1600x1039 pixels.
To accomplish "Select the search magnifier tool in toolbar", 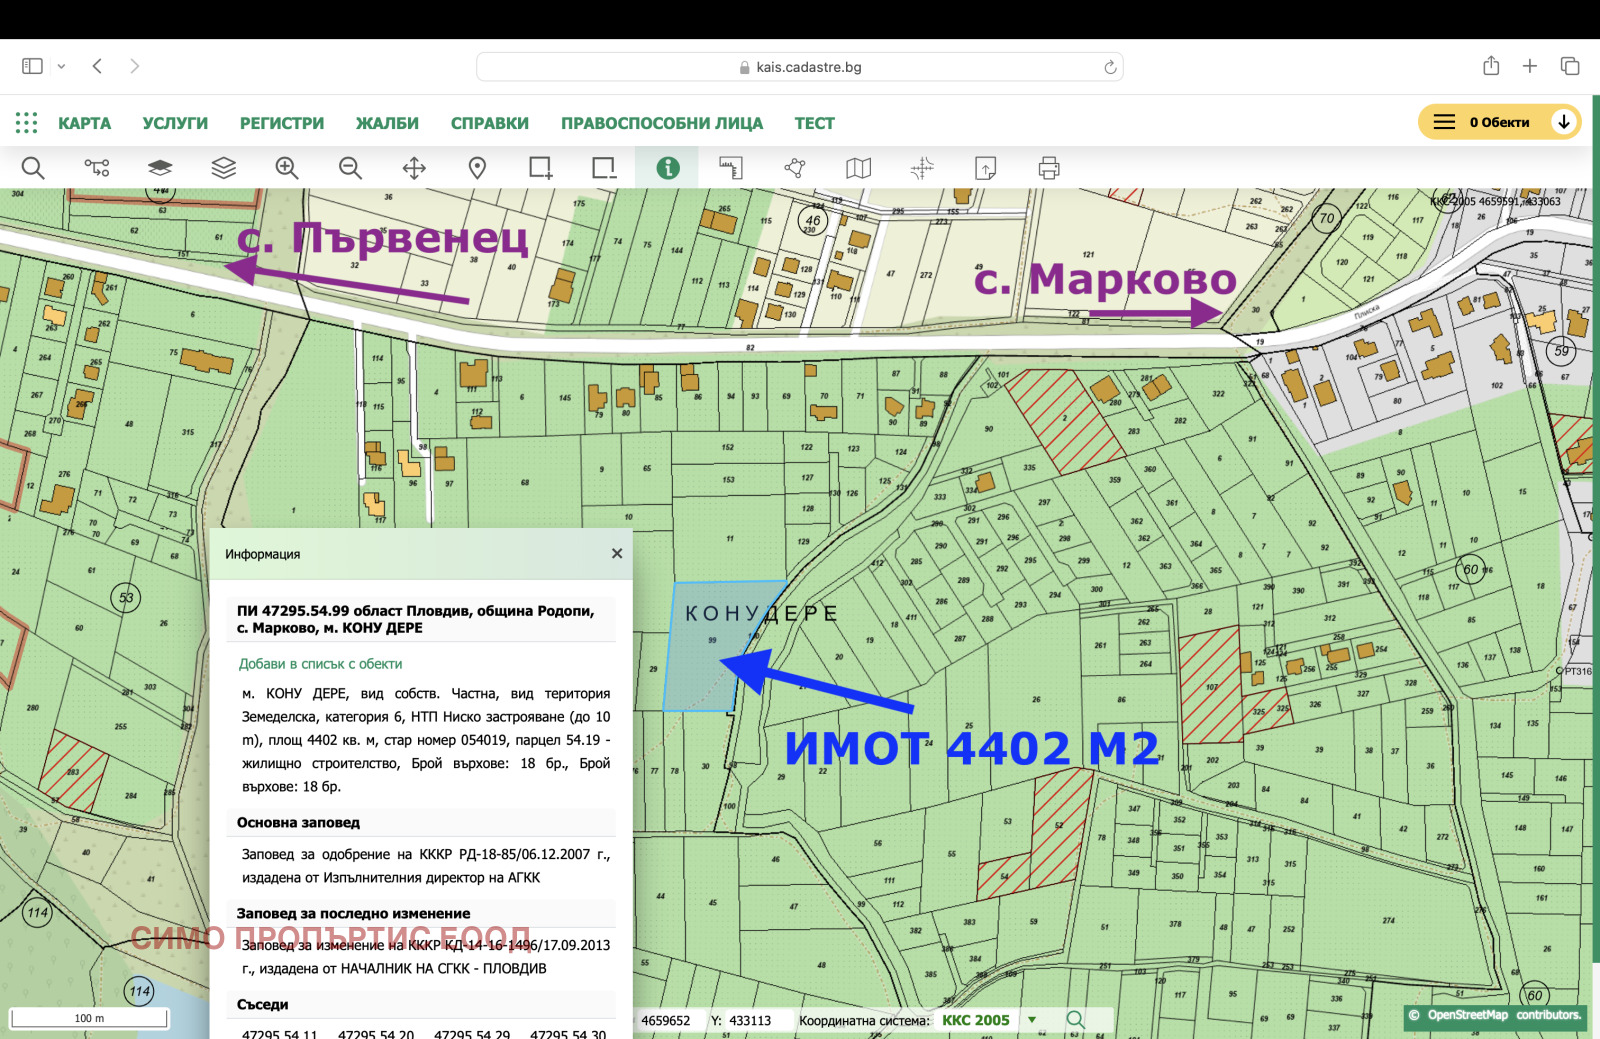I will tap(33, 168).
